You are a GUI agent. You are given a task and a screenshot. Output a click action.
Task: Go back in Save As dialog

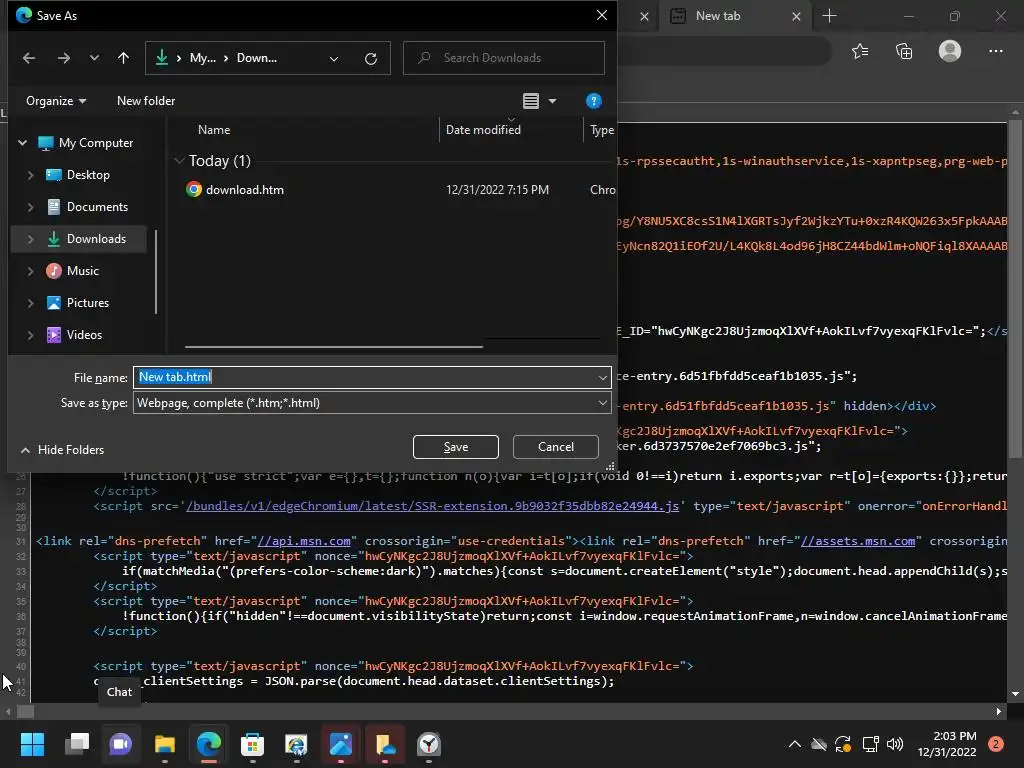point(29,58)
